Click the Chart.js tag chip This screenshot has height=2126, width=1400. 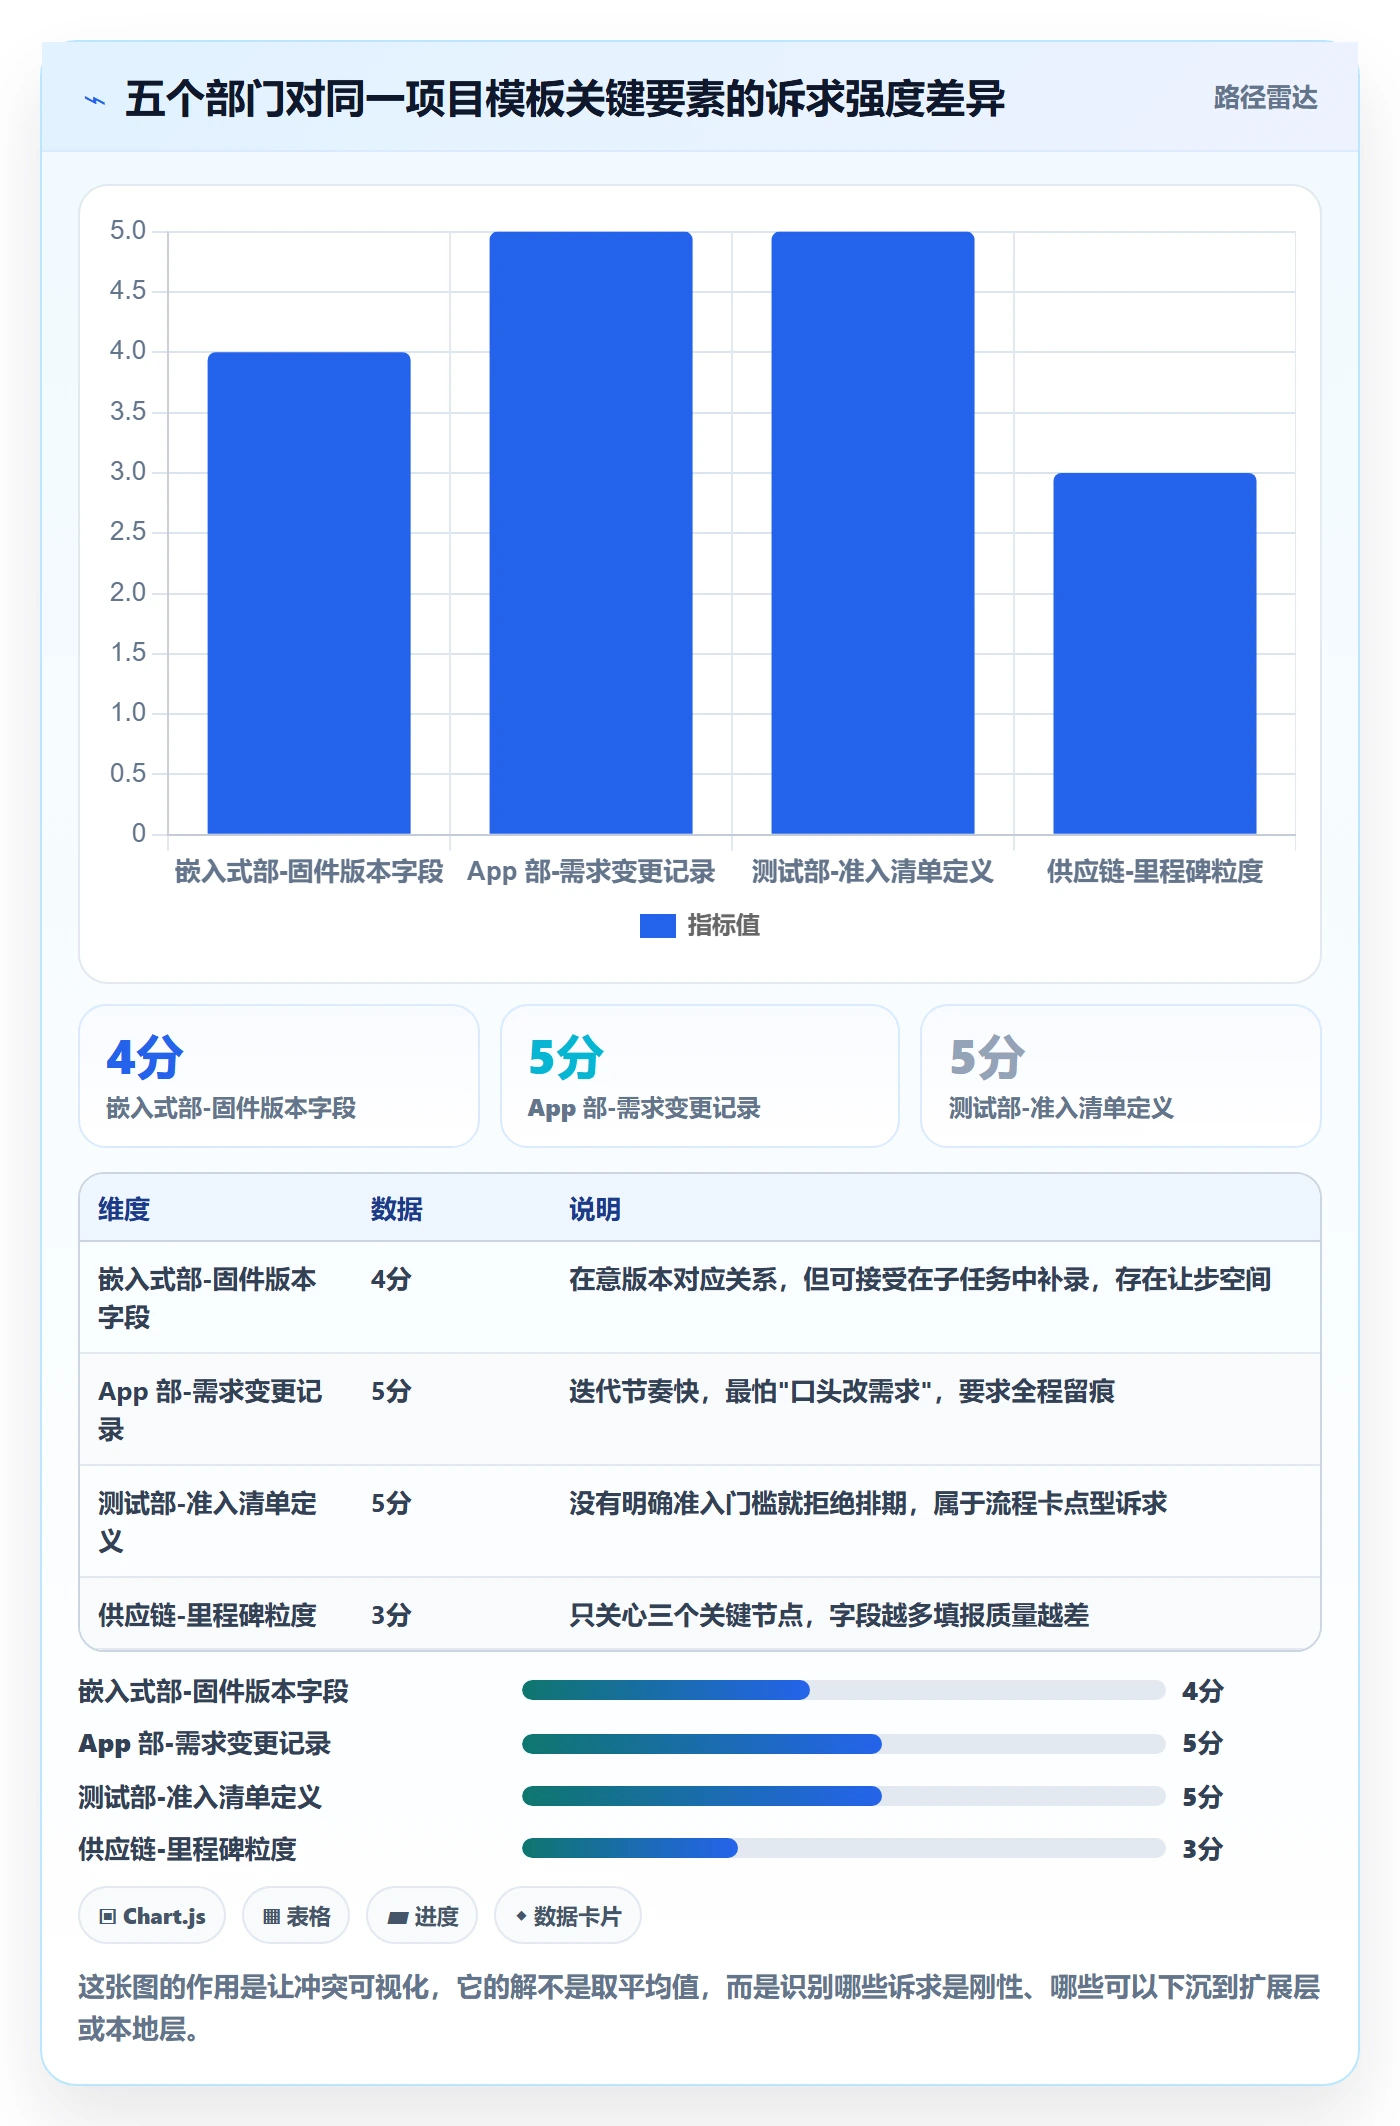point(152,1916)
